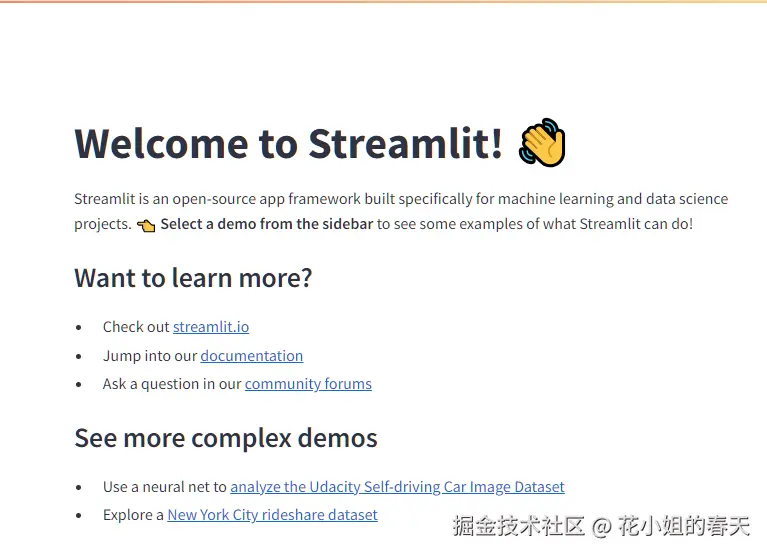Open Udacity Self-driving Car Image Dataset link

pos(397,487)
